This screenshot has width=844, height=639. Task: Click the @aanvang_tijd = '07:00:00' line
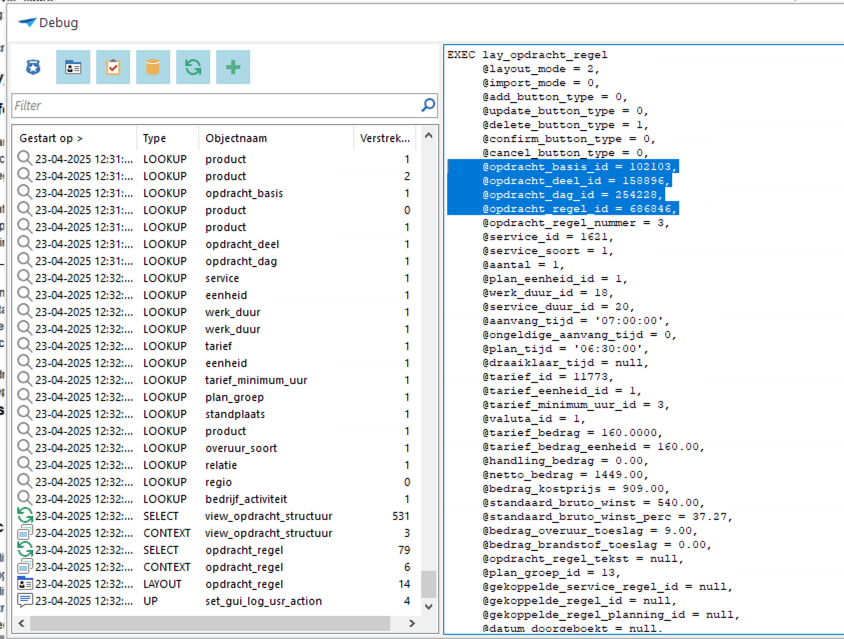tap(575, 321)
